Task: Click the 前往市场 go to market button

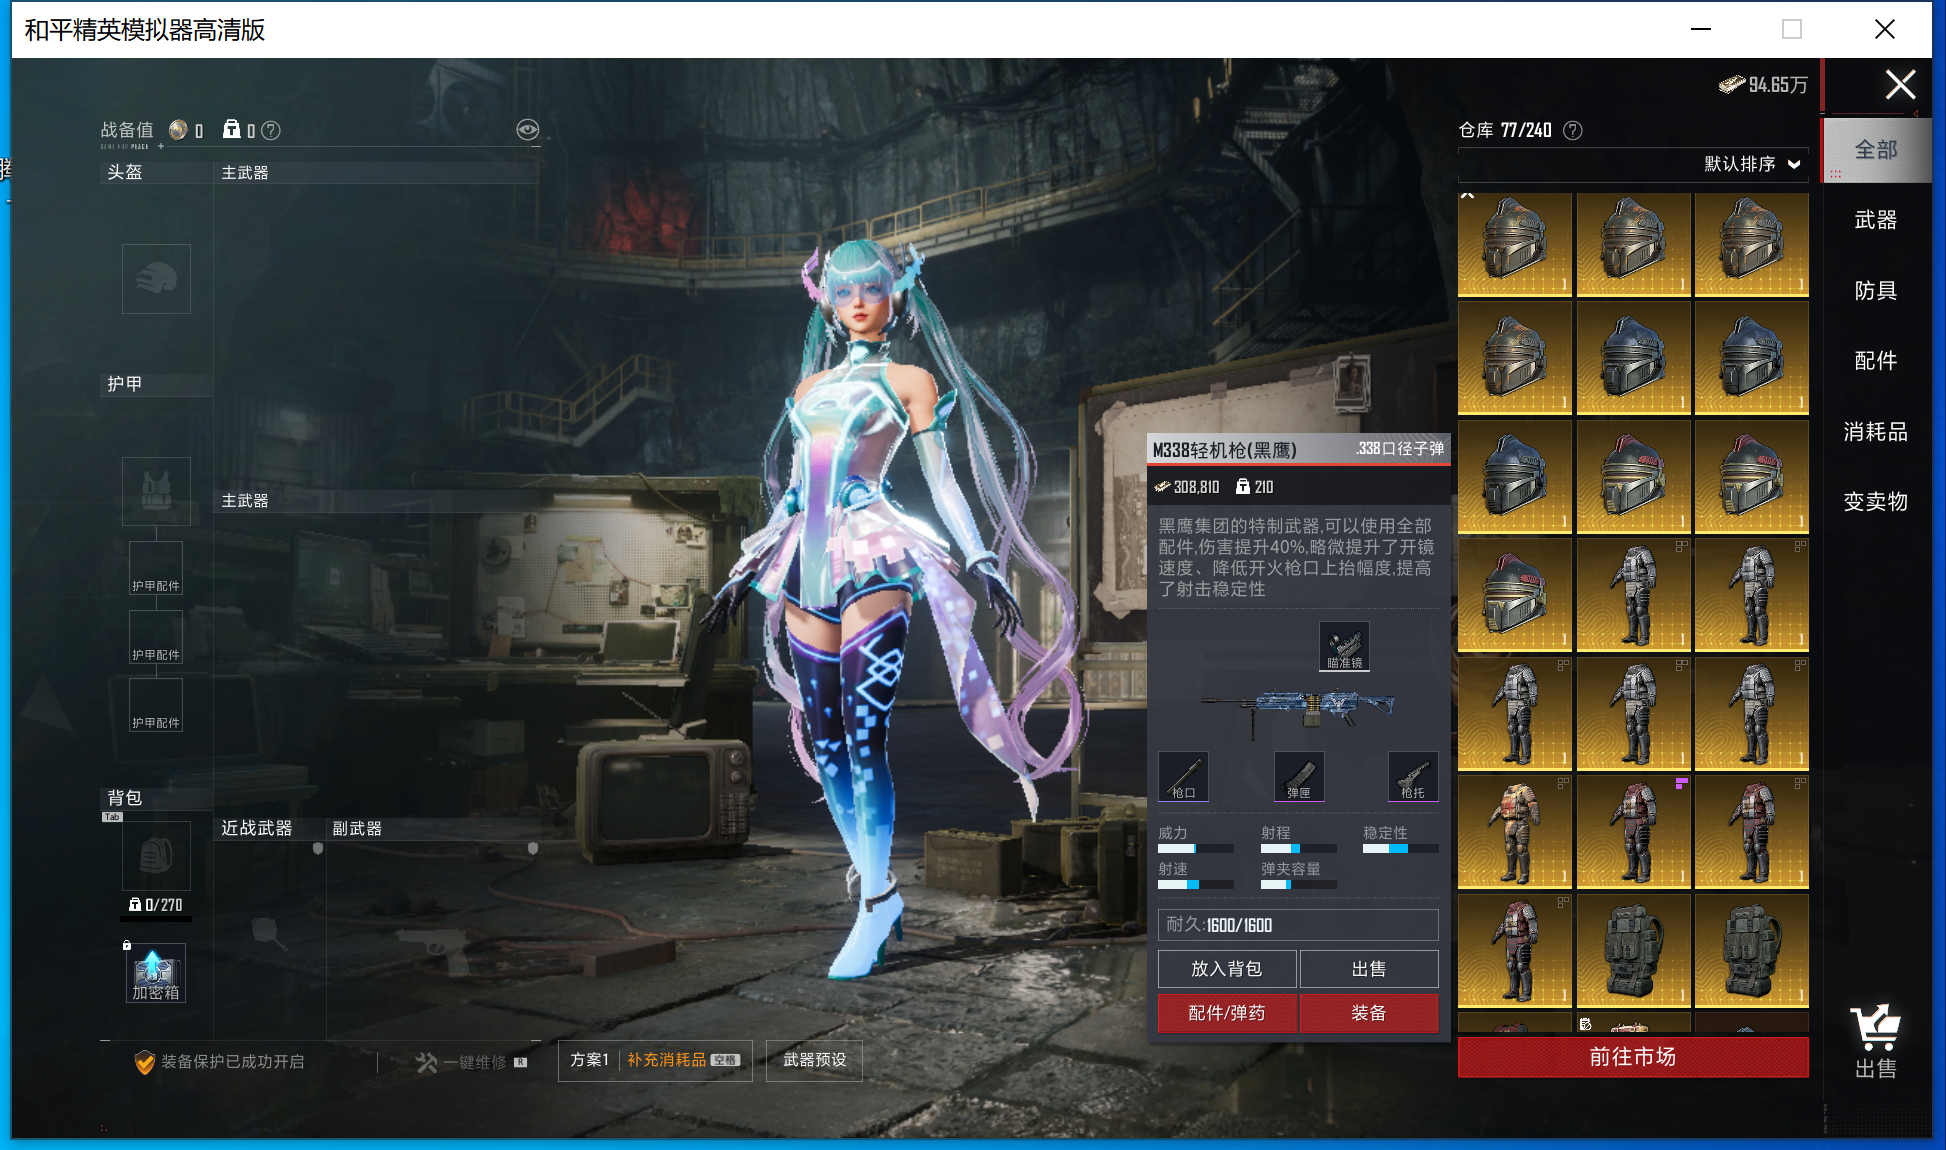Action: (x=1632, y=1057)
